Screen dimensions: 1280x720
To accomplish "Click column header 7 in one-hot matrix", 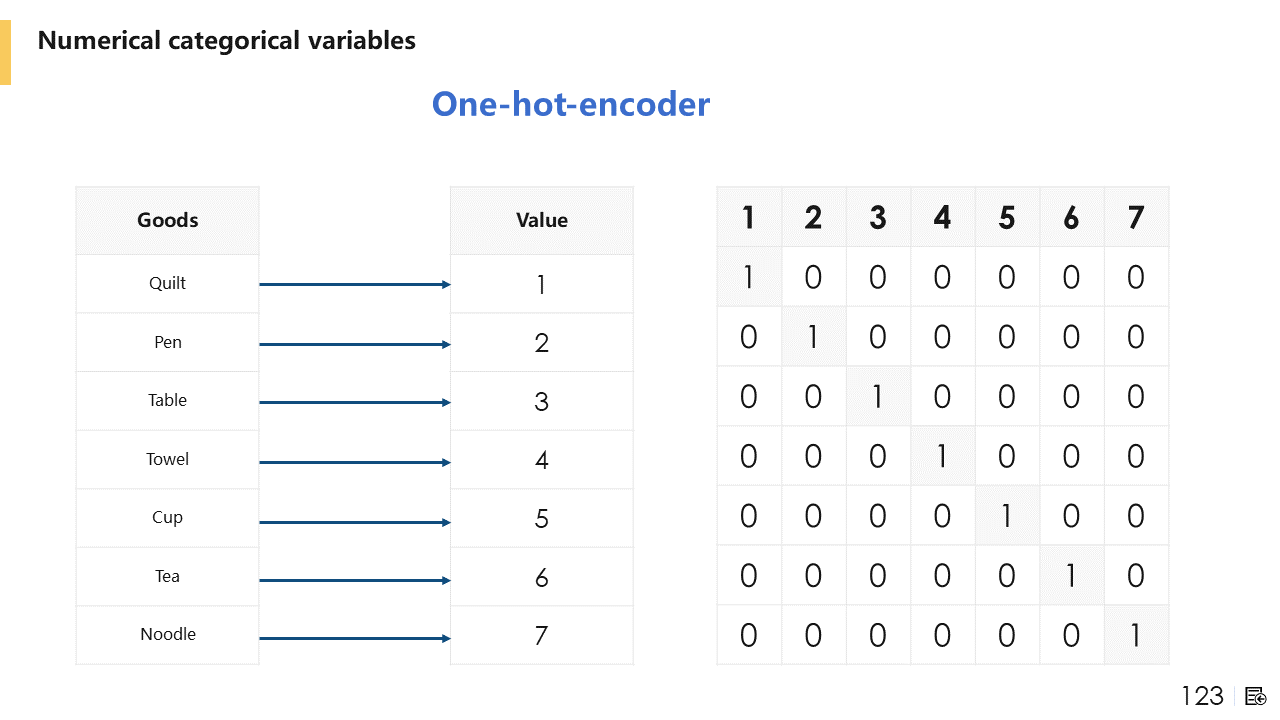I will coord(1136,217).
